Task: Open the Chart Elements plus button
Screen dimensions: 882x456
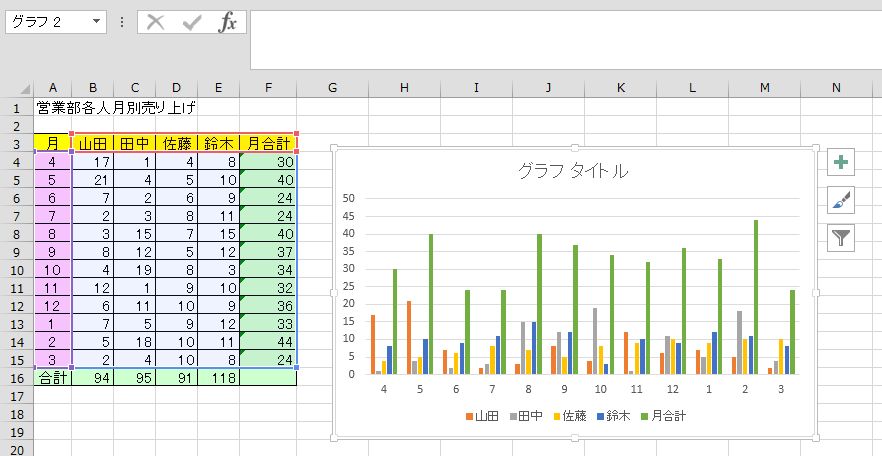Action: pos(841,163)
